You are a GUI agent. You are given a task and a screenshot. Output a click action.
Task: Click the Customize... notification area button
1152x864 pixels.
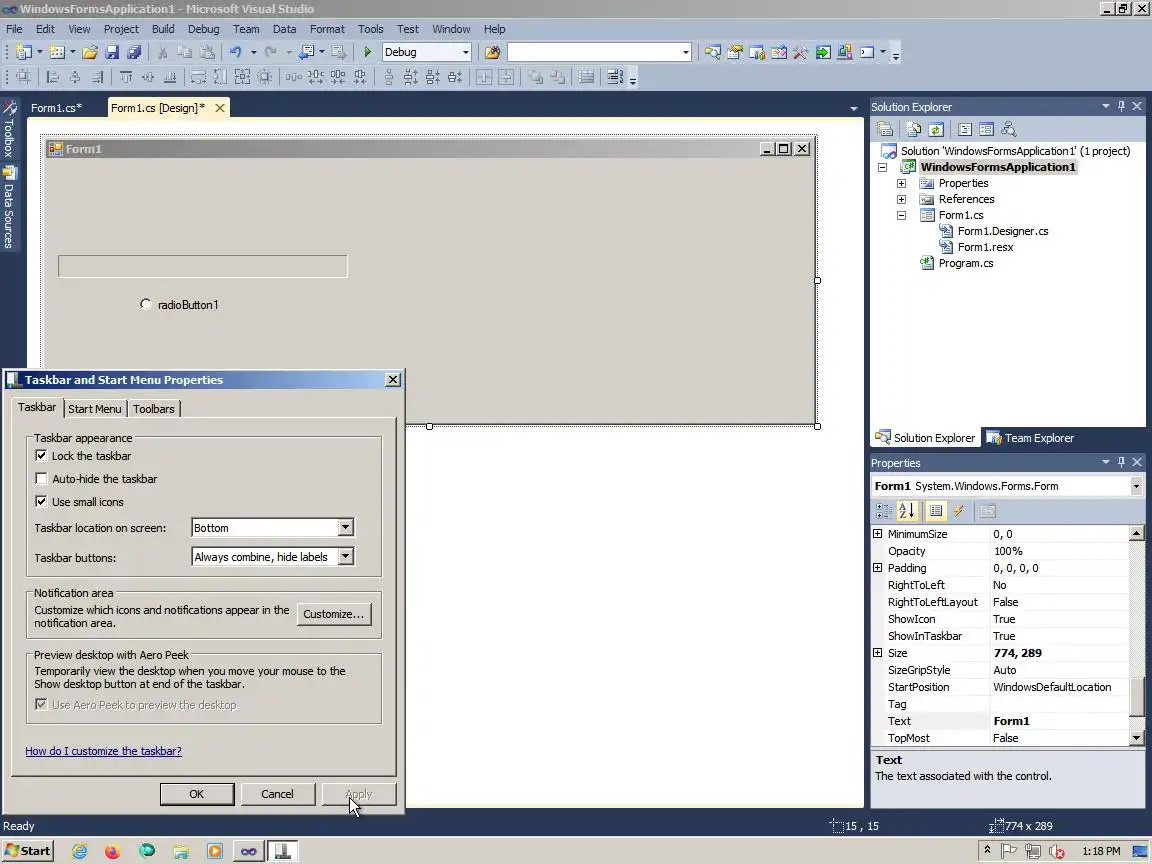[334, 613]
